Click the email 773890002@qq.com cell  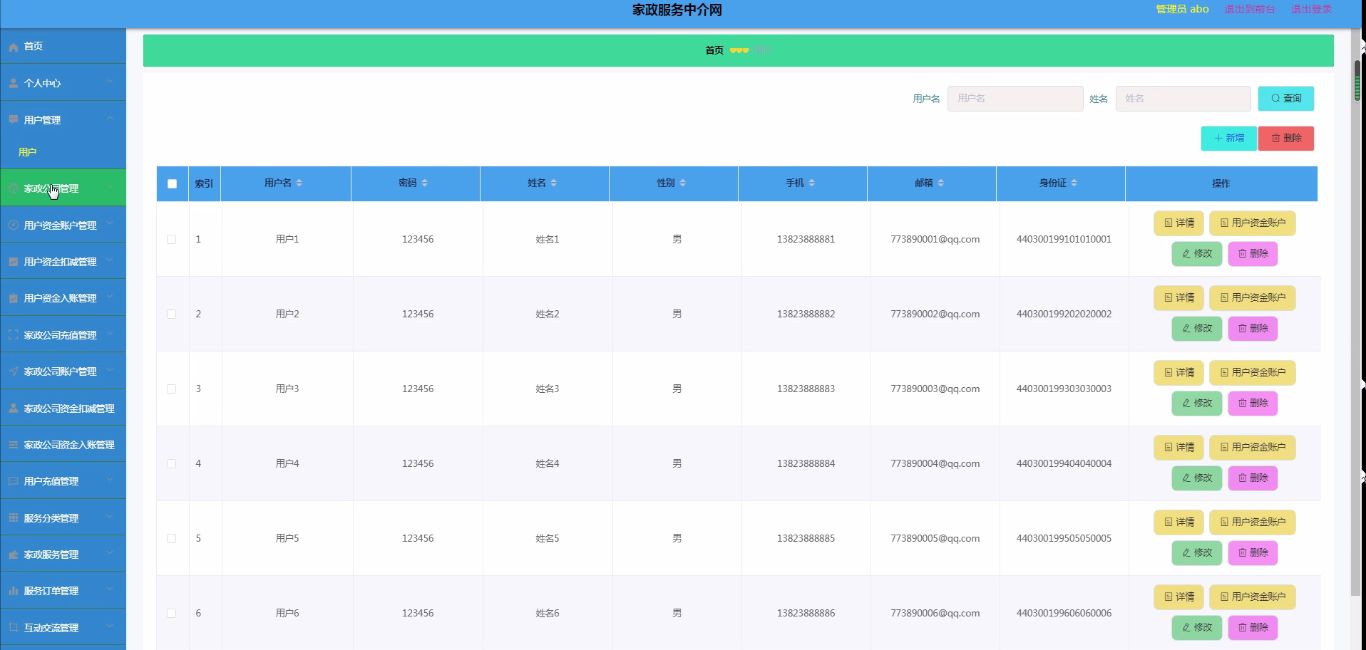935,314
